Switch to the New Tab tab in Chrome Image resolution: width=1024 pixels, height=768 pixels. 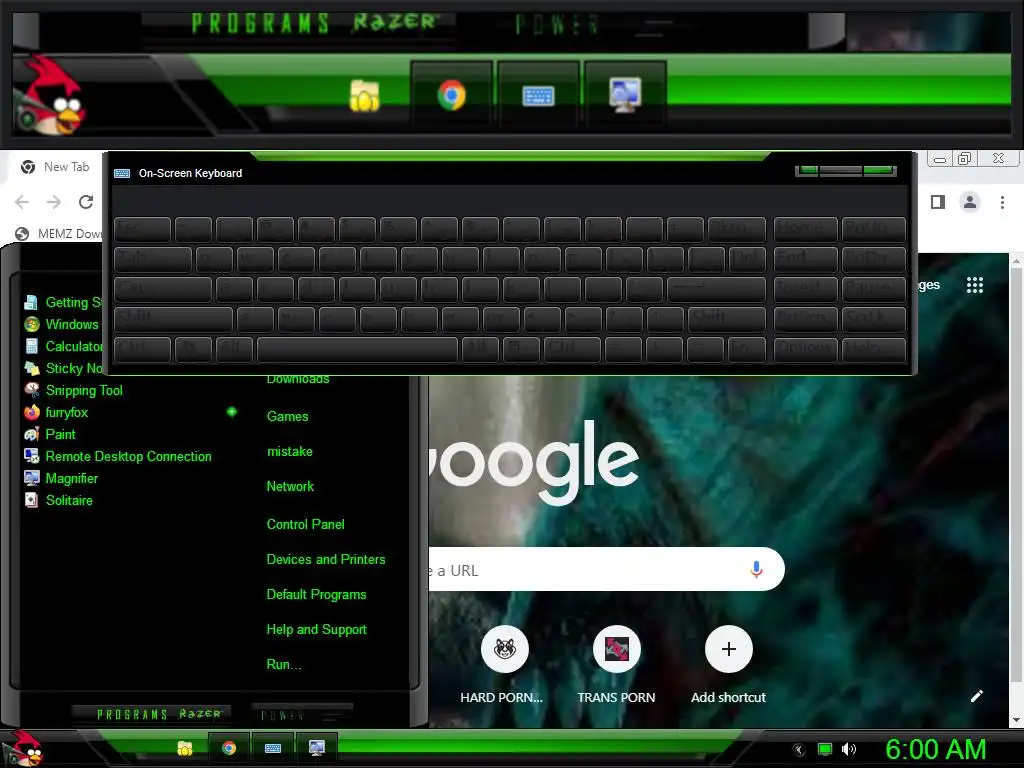(55, 167)
